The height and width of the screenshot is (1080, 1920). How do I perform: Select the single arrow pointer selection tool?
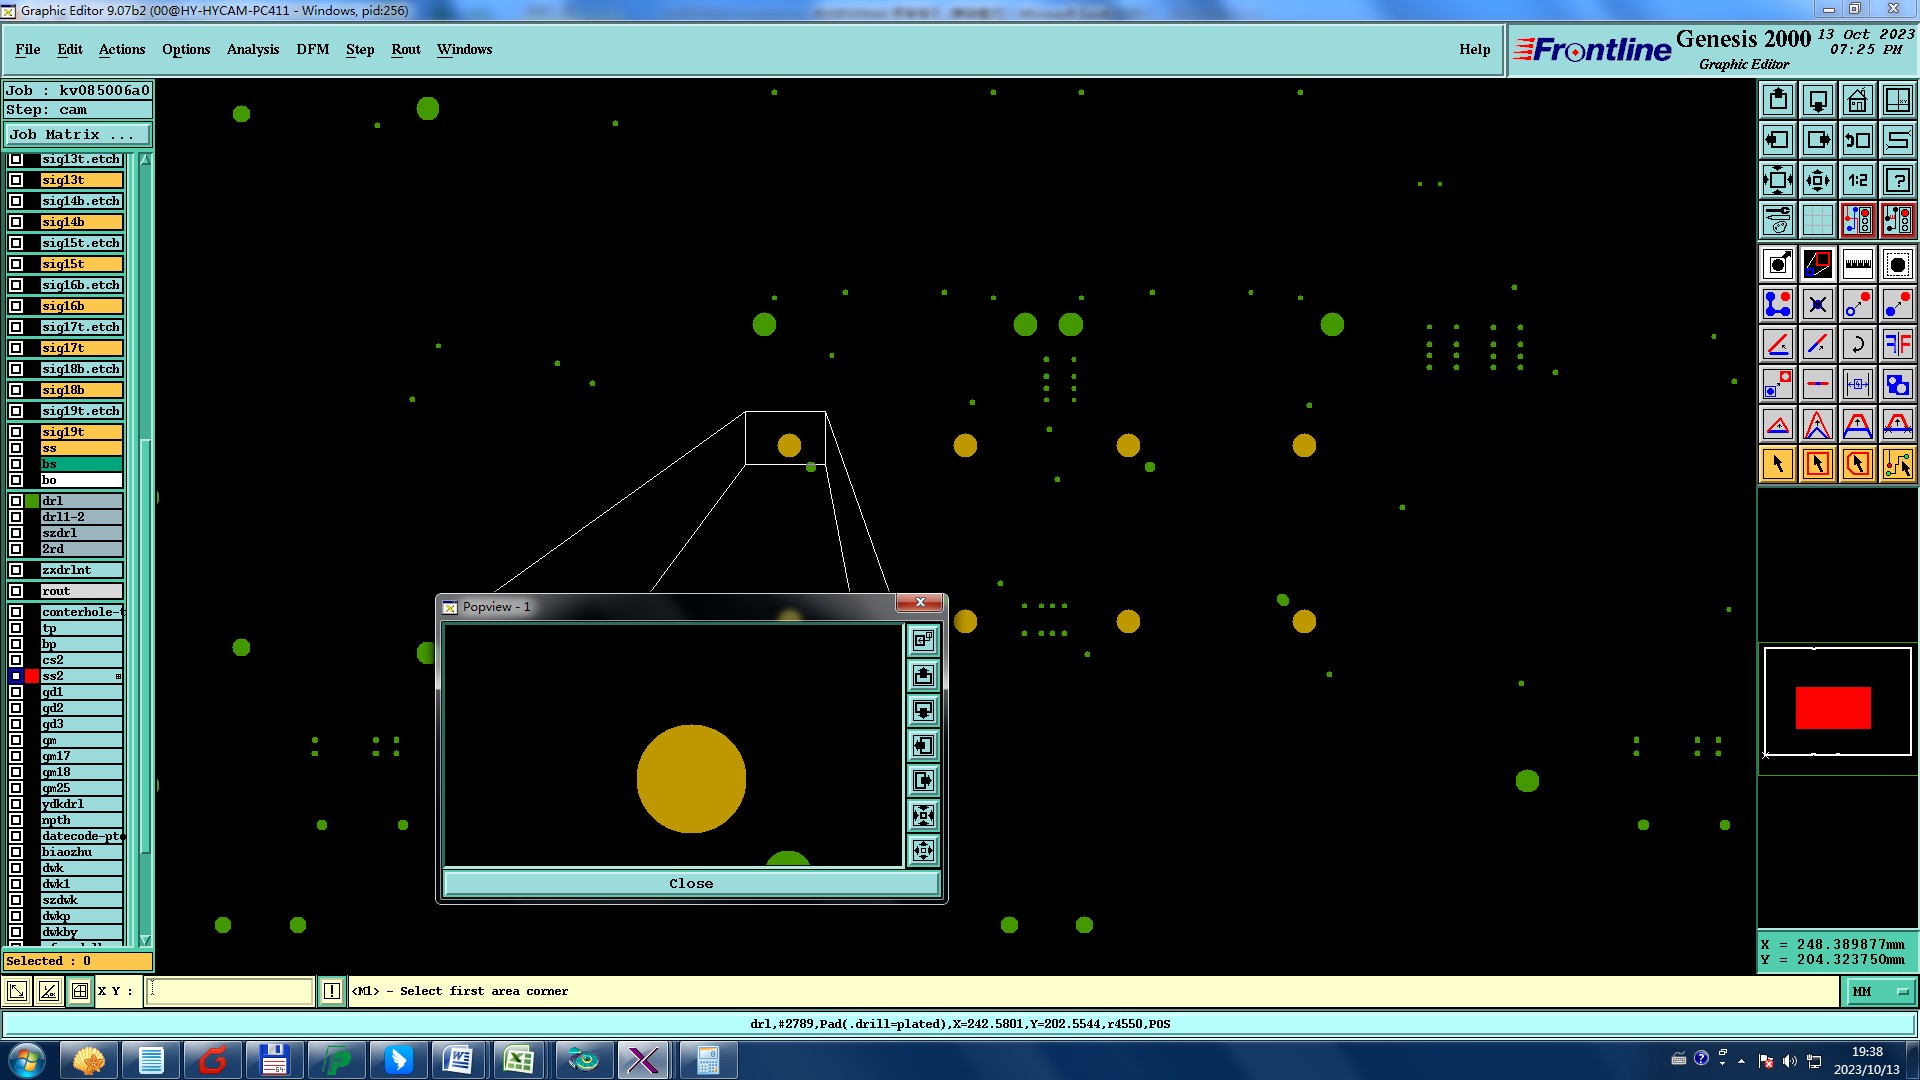pyautogui.click(x=1778, y=464)
